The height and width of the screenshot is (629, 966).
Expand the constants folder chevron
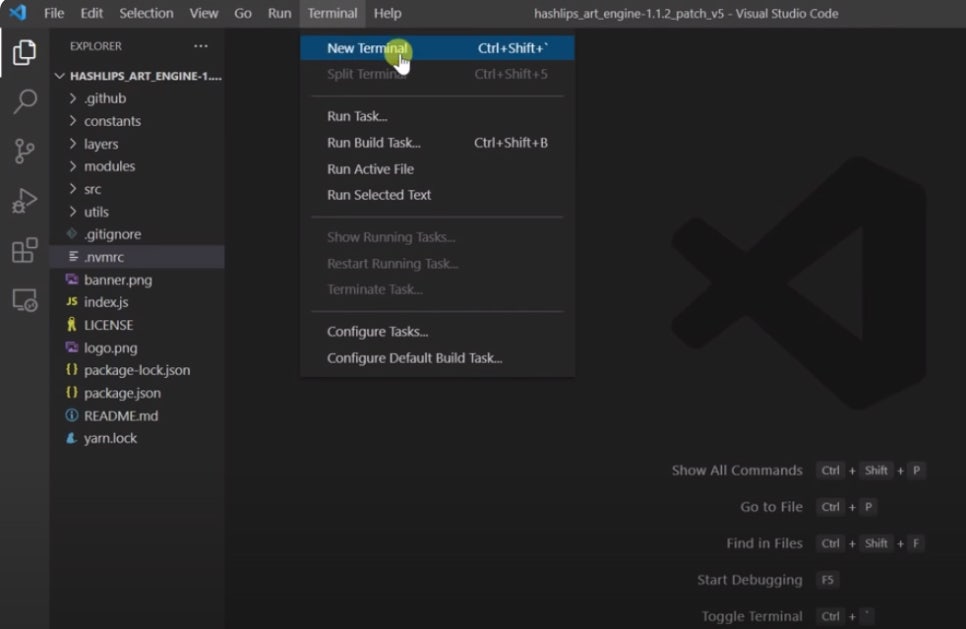click(73, 121)
